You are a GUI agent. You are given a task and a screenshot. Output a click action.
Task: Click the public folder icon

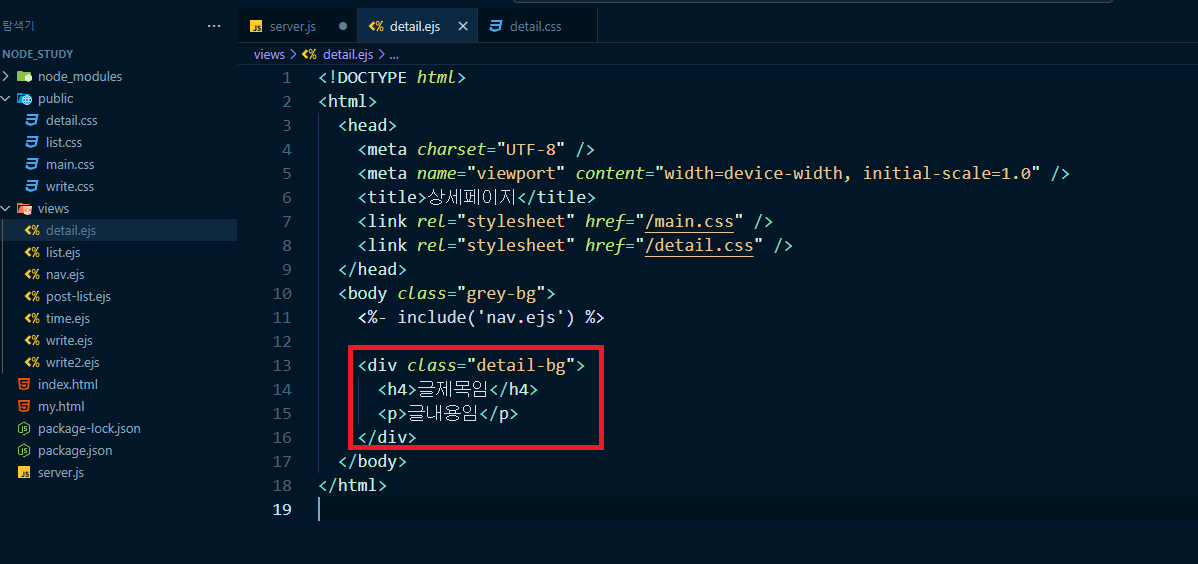tap(24, 99)
